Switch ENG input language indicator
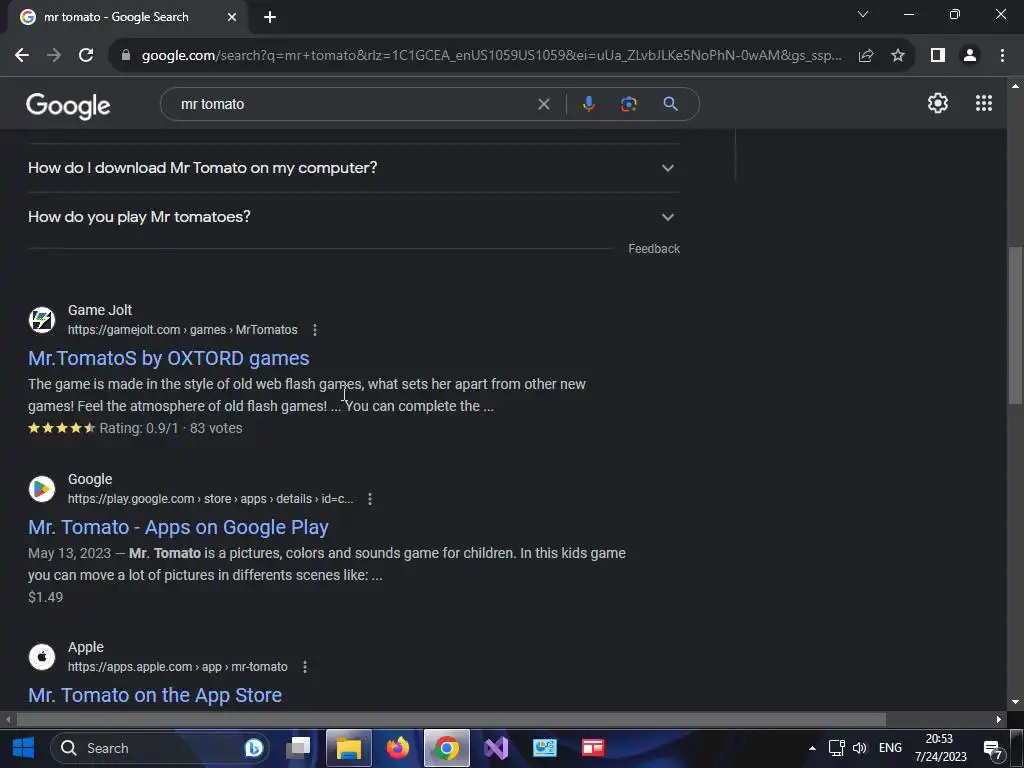The width and height of the screenshot is (1024, 768). click(890, 748)
